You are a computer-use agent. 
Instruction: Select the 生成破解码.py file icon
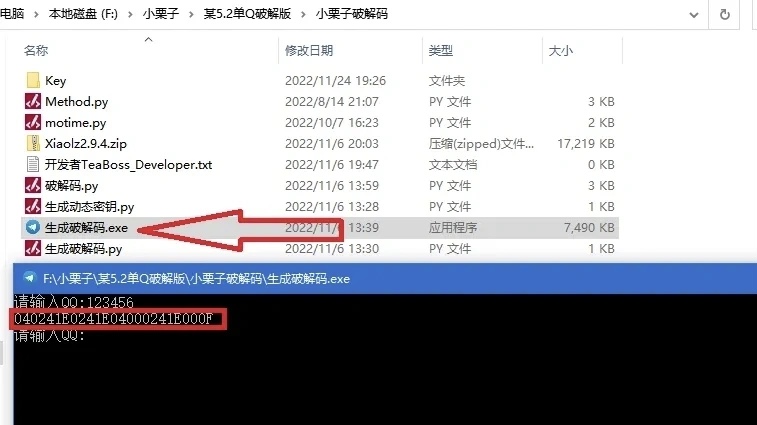pyautogui.click(x=33, y=249)
